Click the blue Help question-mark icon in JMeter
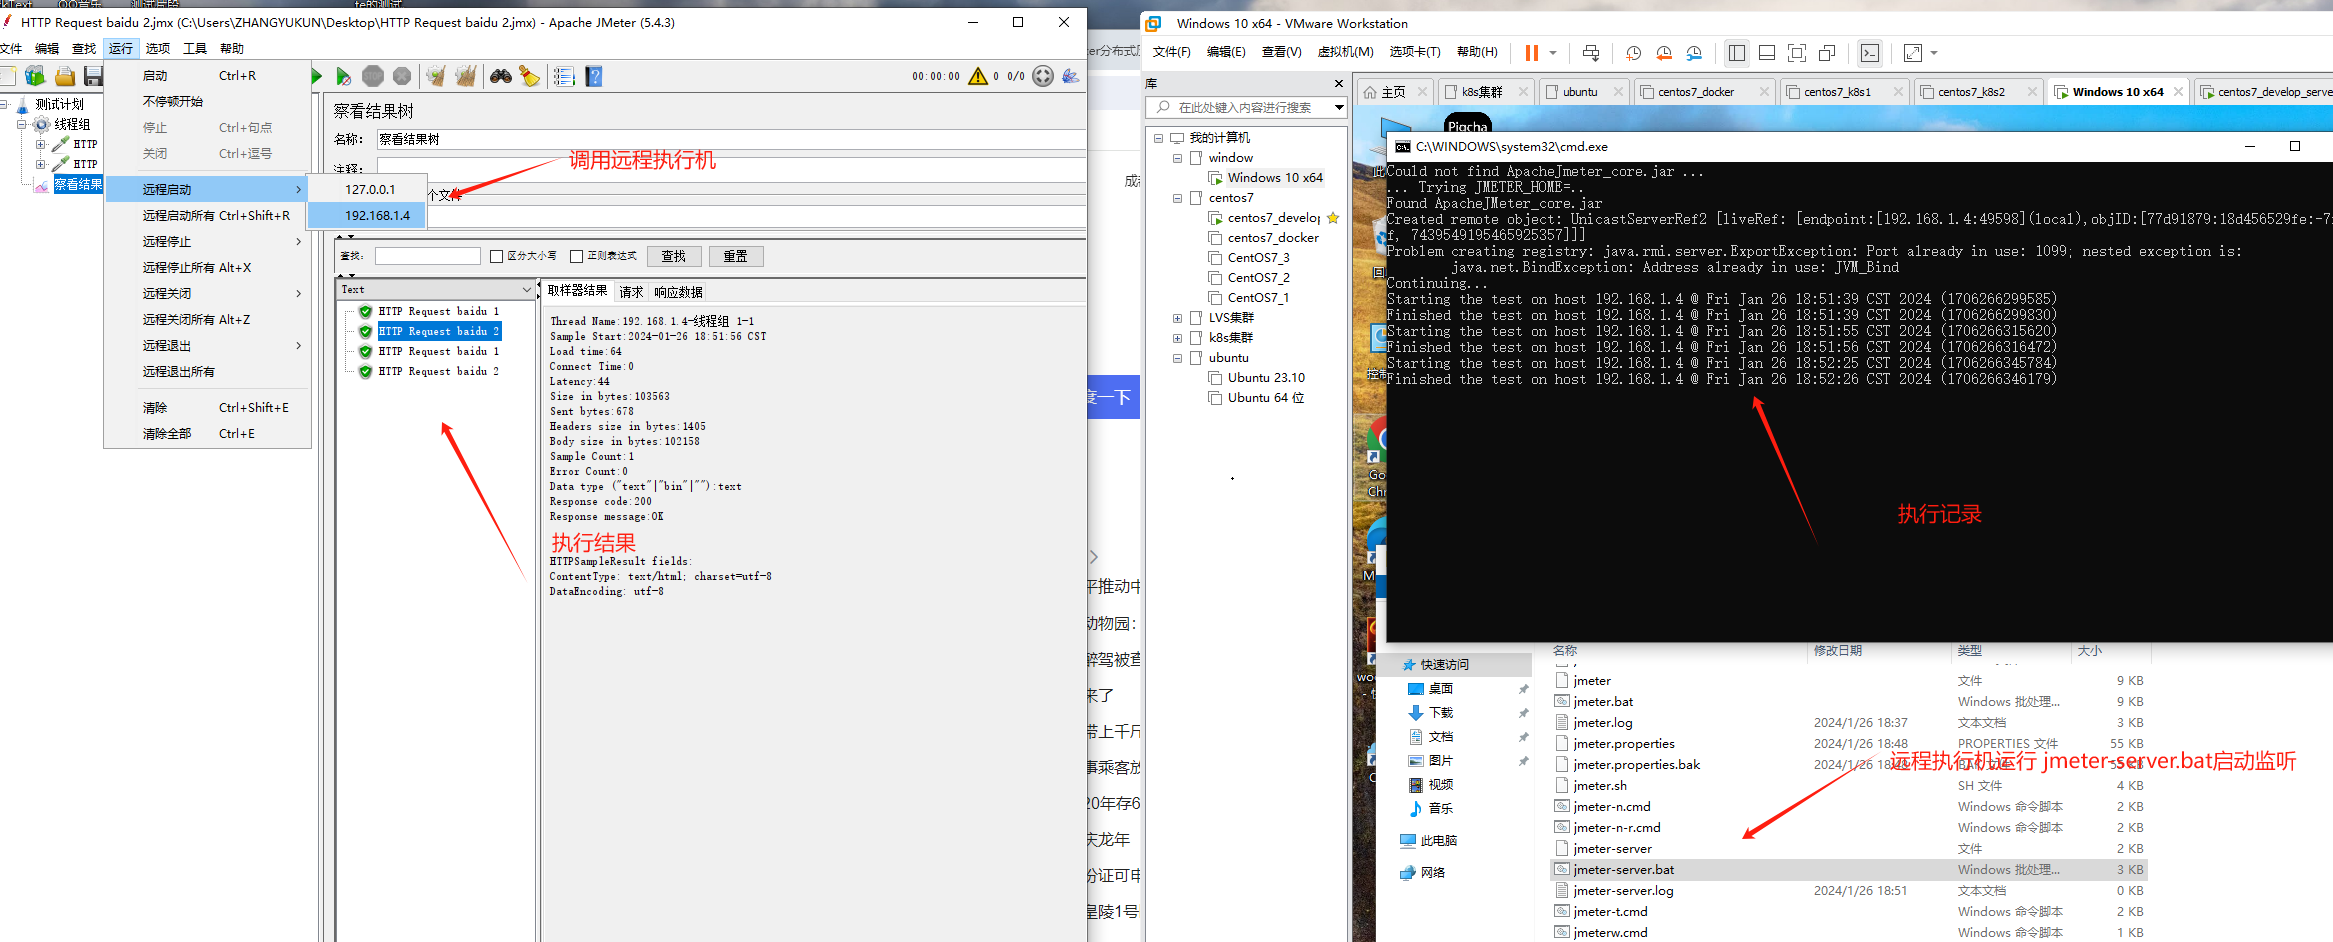Image resolution: width=2333 pixels, height=942 pixels. (x=594, y=76)
